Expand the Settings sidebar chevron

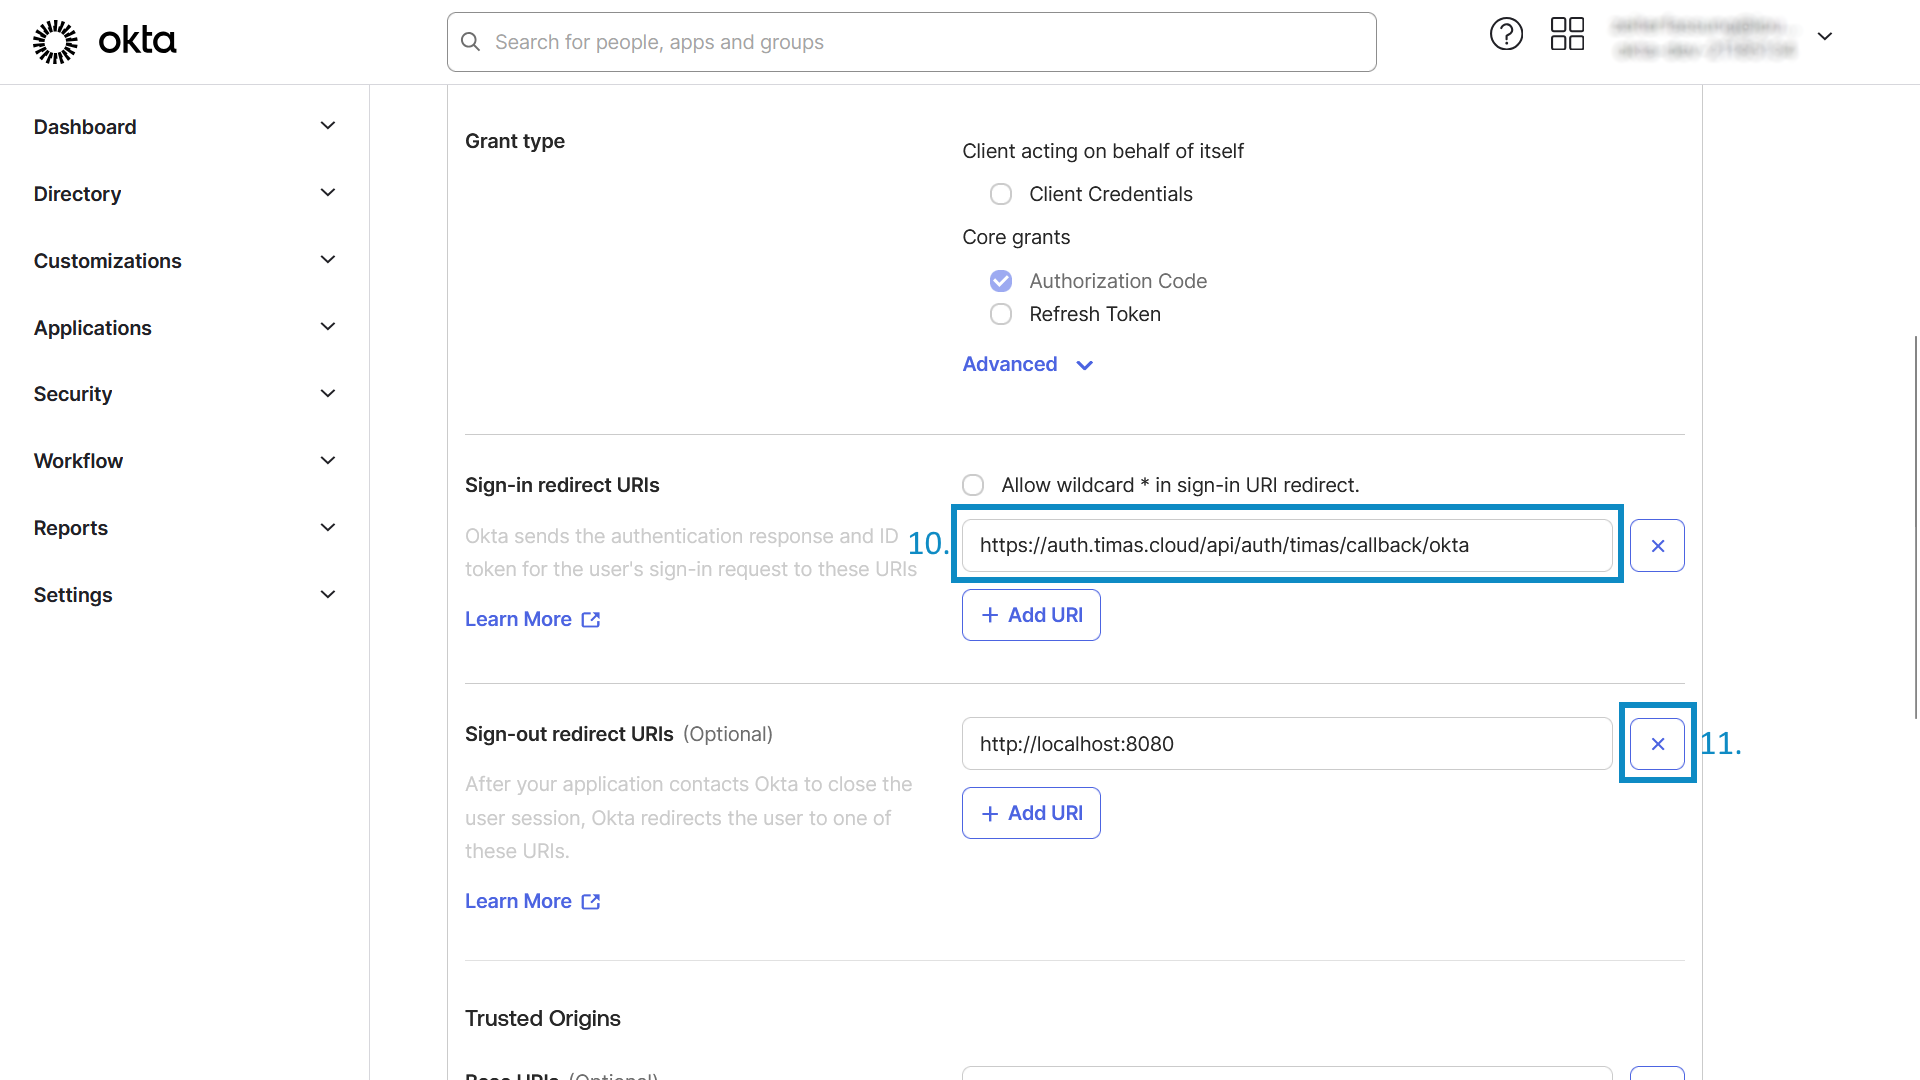coord(327,595)
